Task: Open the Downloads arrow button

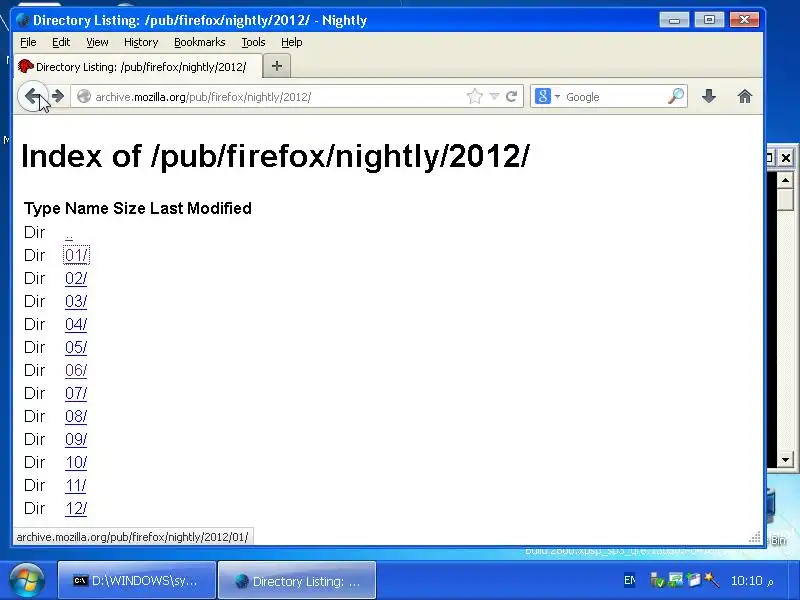Action: tap(709, 96)
